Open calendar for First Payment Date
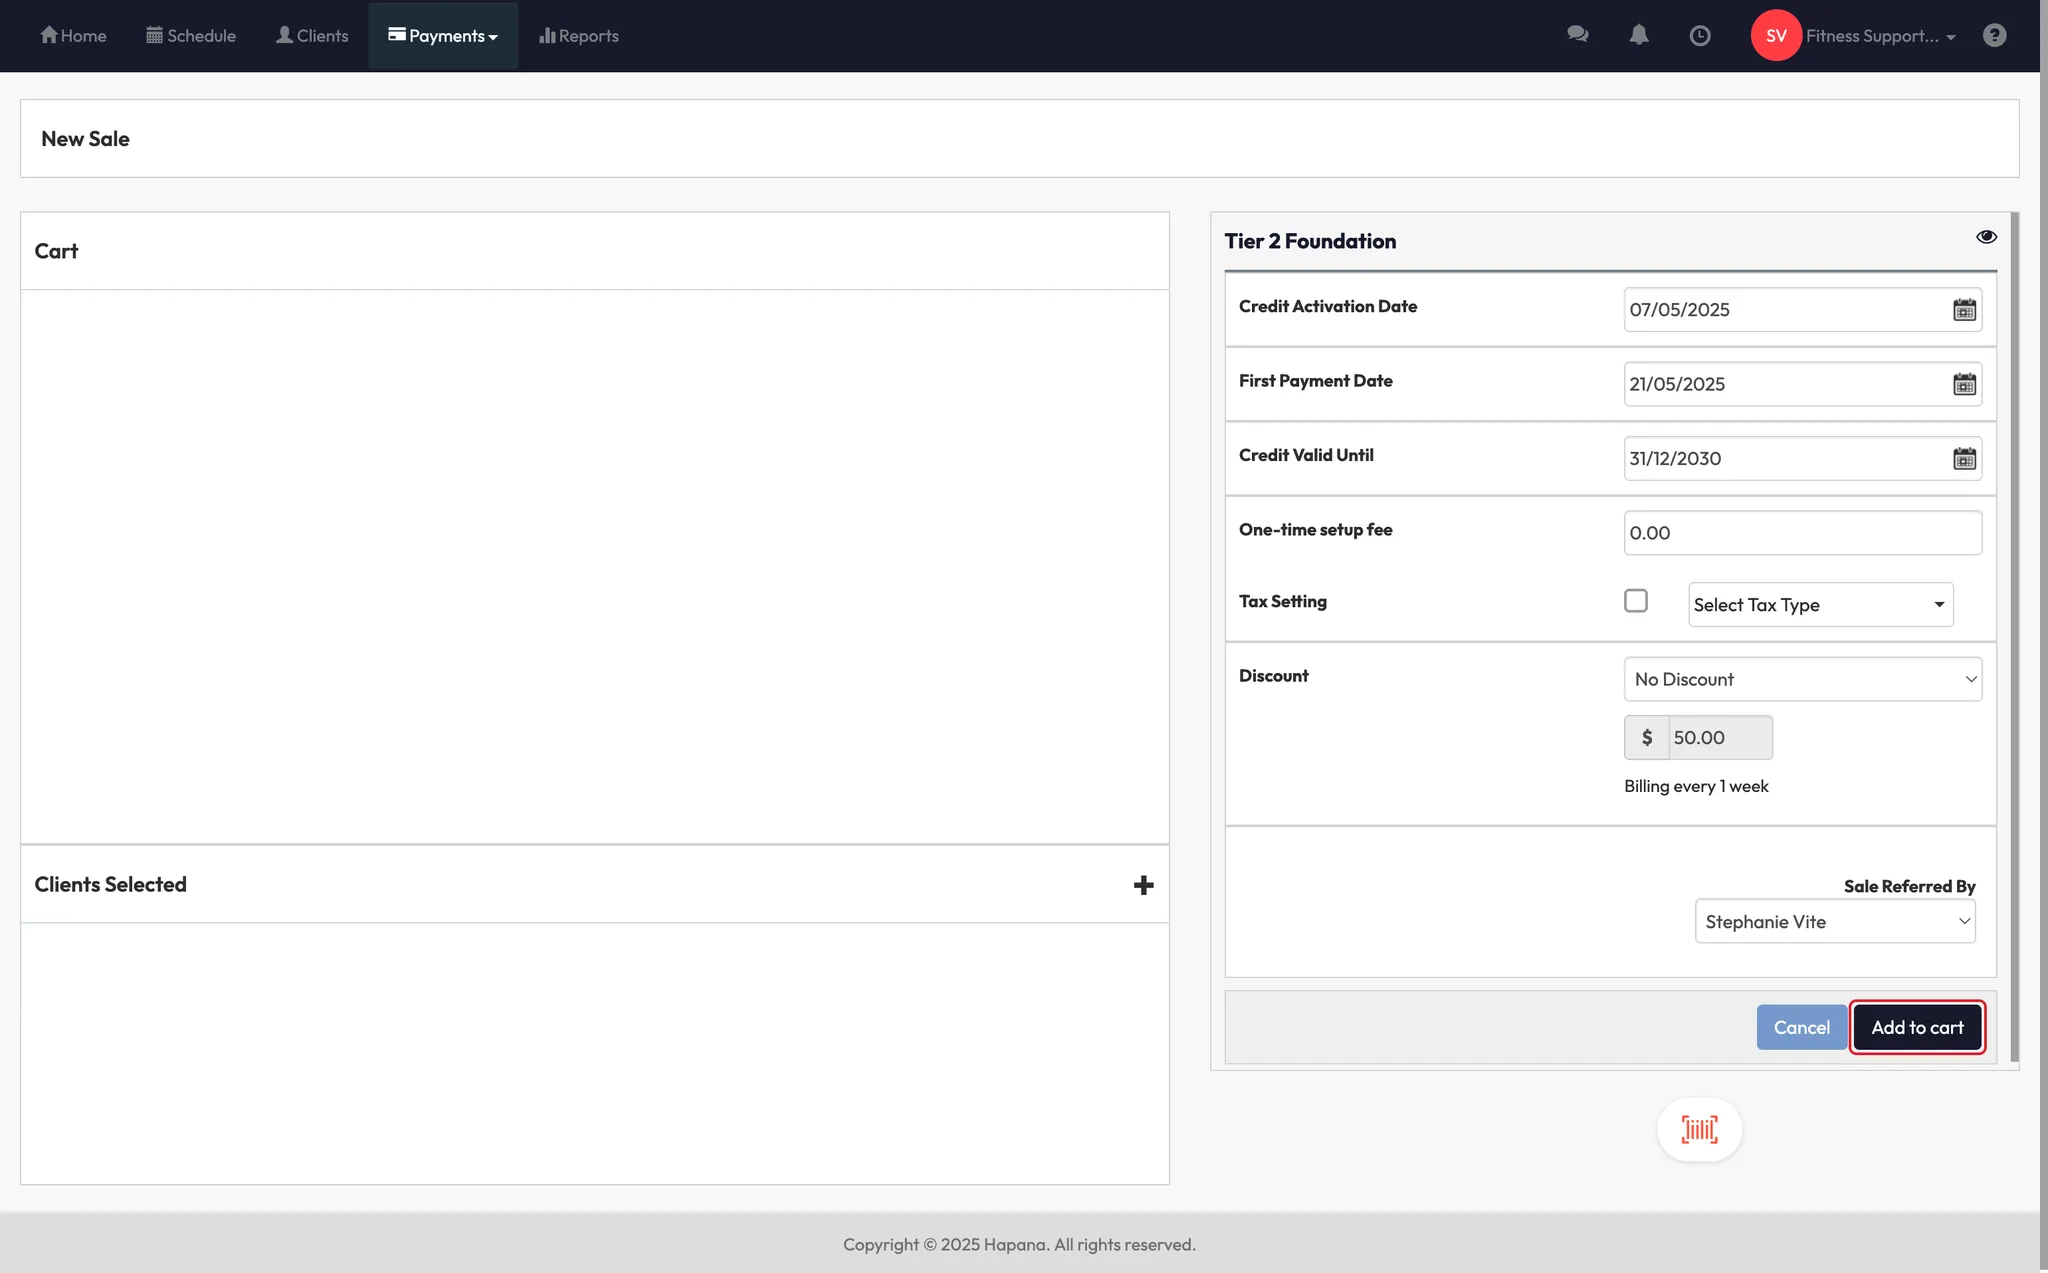This screenshot has height=1273, width=2048. click(x=1964, y=385)
